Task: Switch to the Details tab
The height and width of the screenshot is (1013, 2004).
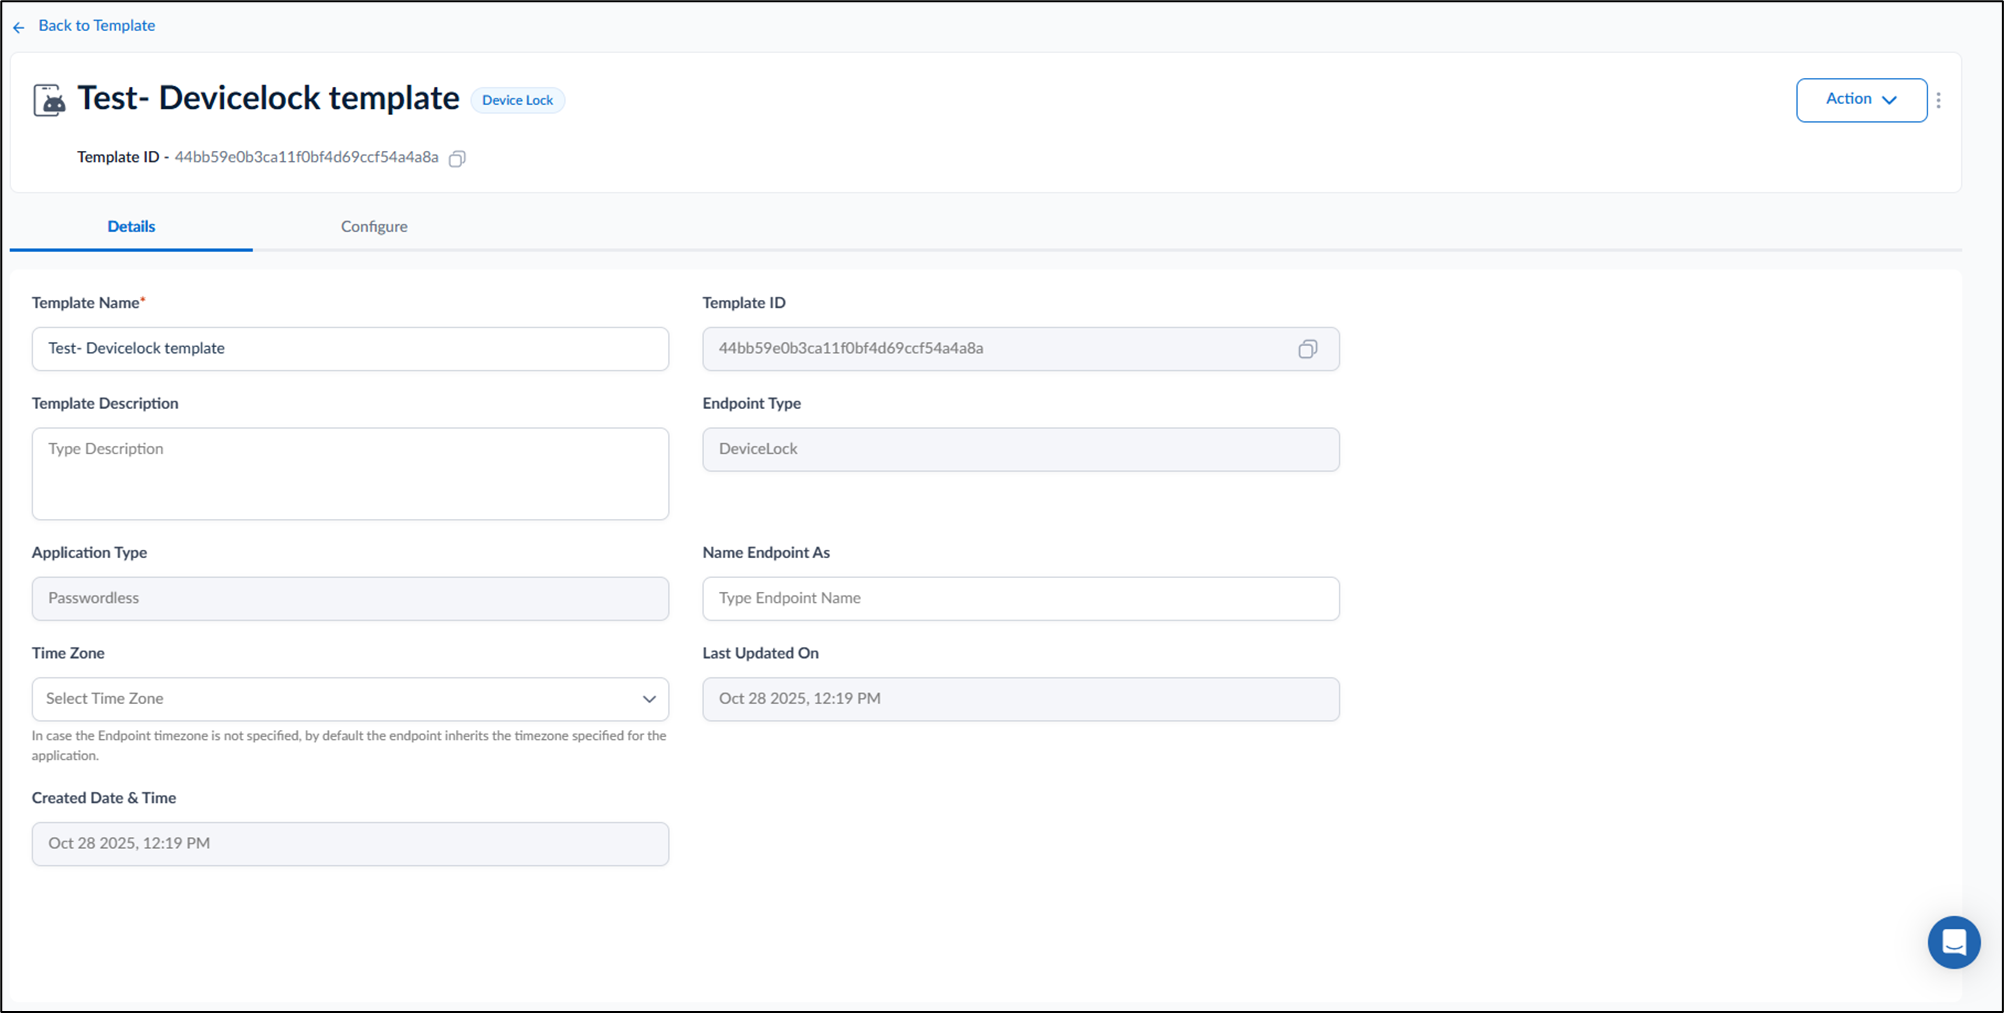Action: 131,226
